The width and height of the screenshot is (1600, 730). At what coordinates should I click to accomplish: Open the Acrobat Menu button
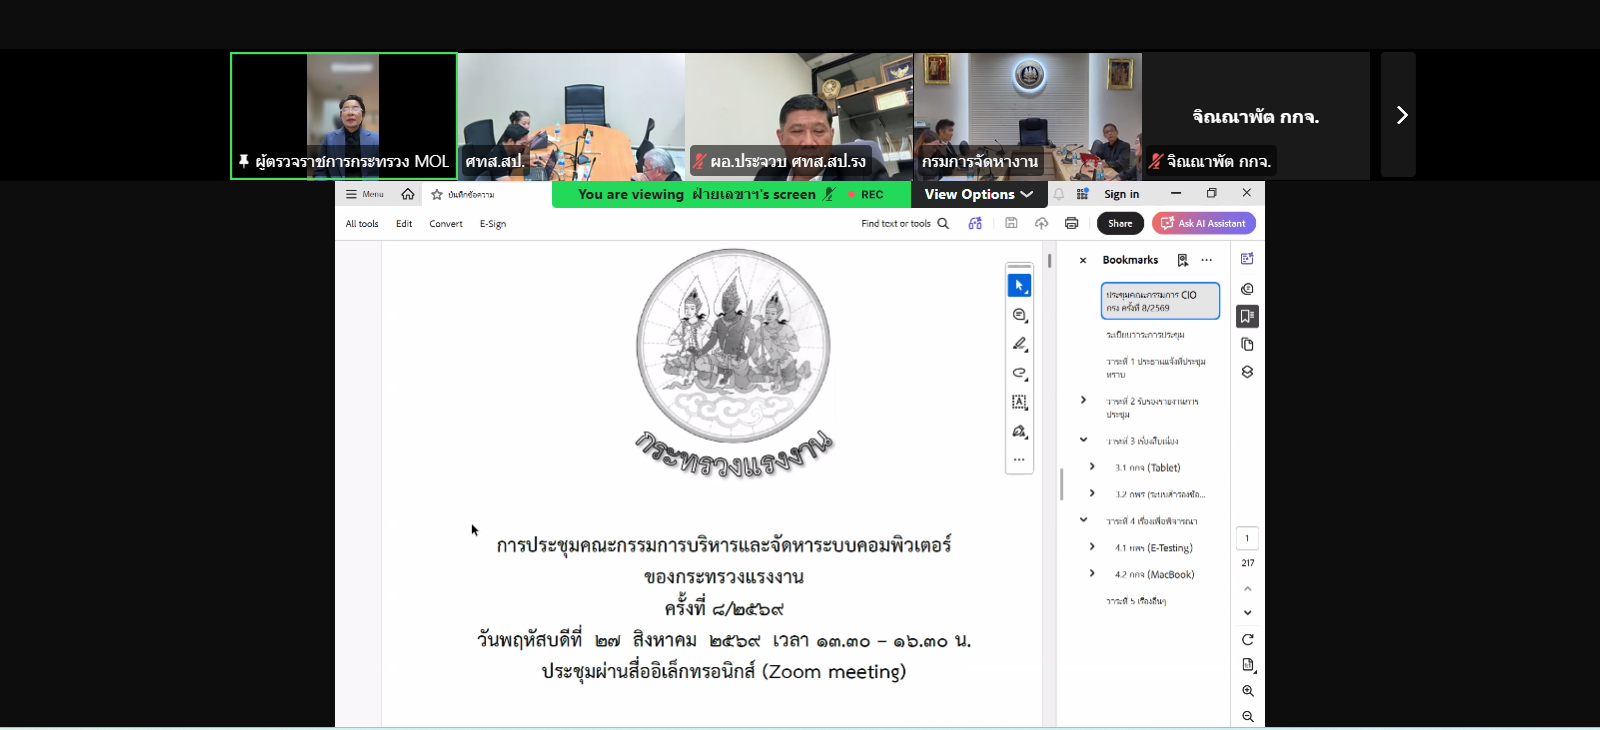[365, 194]
